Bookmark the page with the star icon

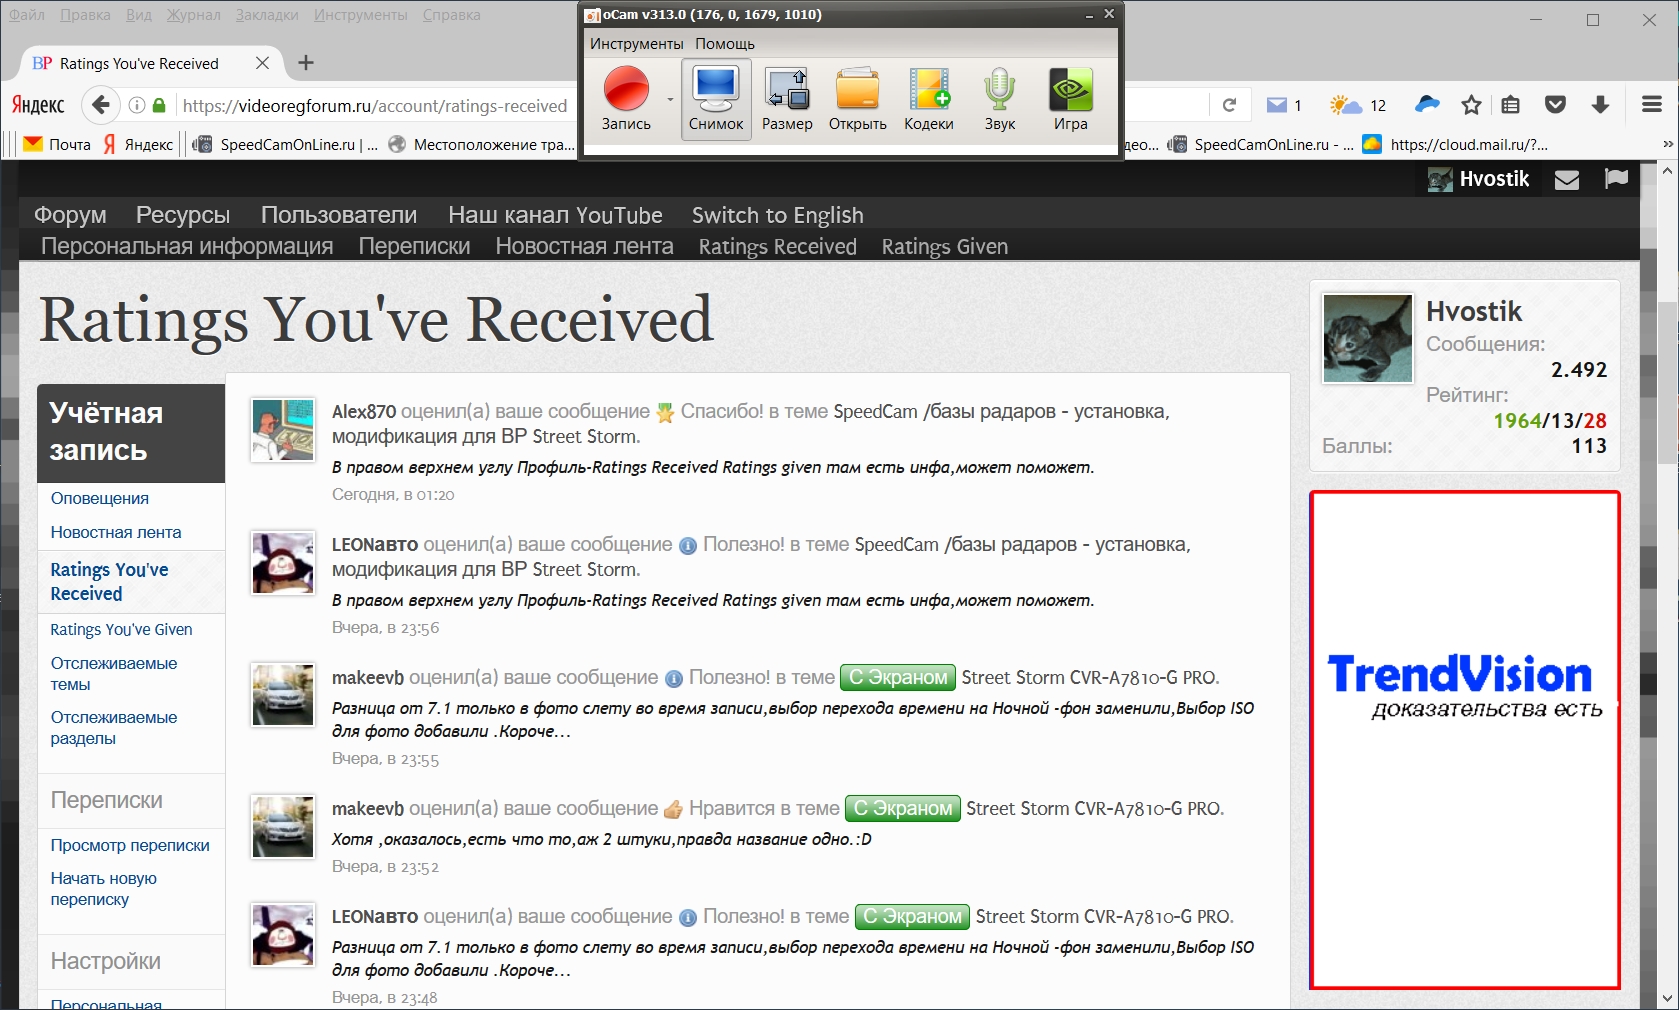point(1471,105)
